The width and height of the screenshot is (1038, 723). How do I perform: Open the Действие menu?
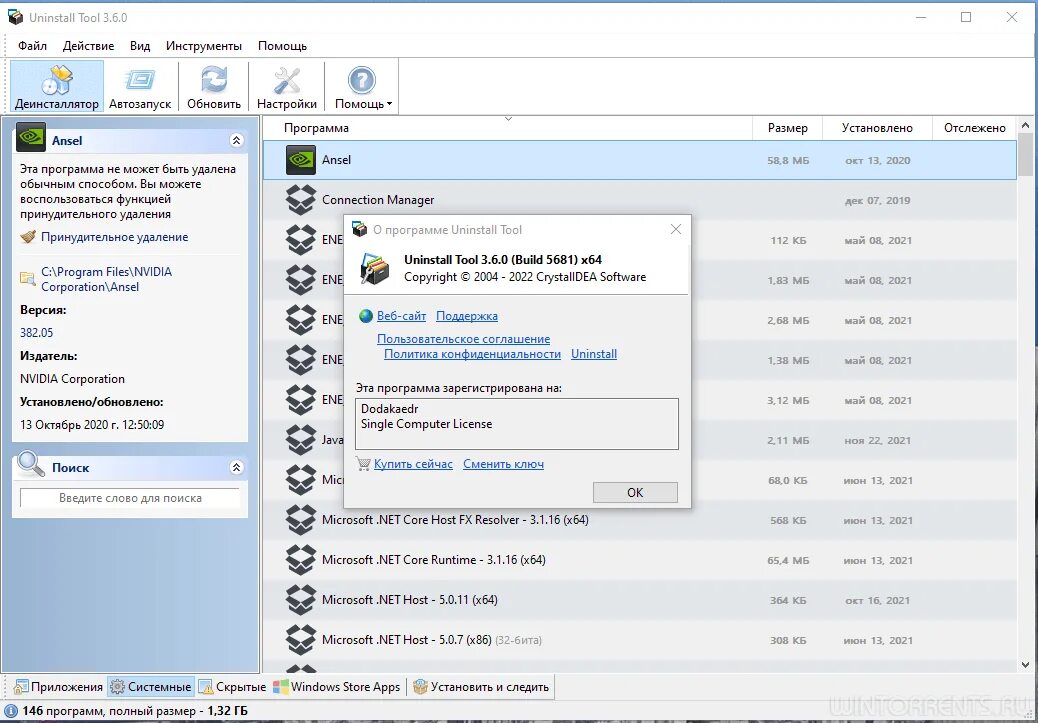tap(88, 46)
